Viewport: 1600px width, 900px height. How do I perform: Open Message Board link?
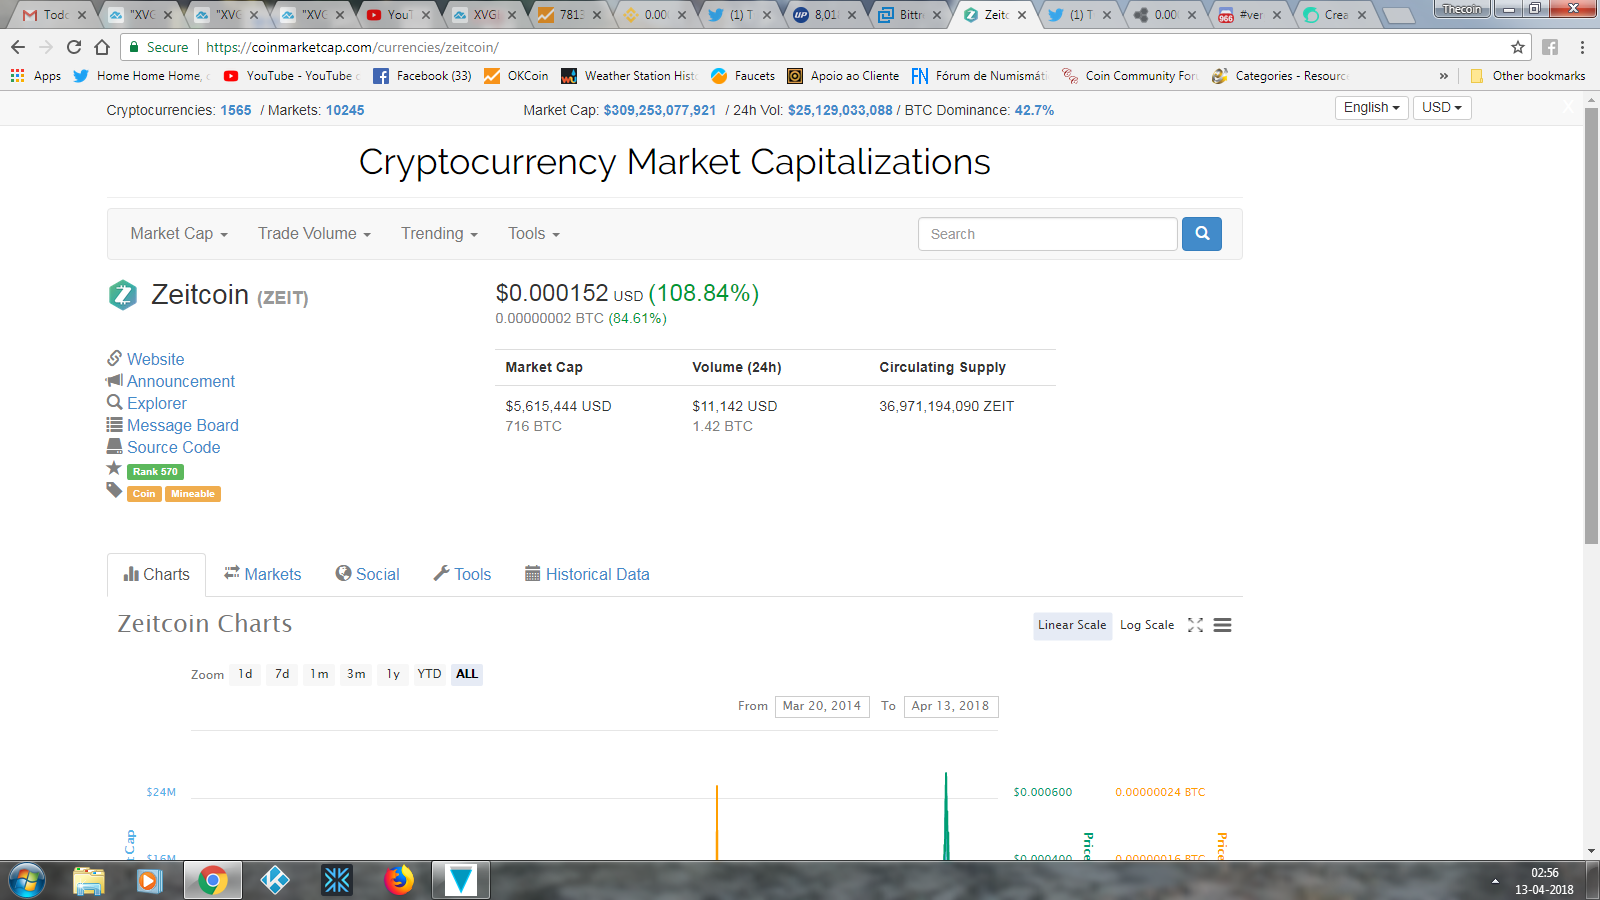(183, 425)
